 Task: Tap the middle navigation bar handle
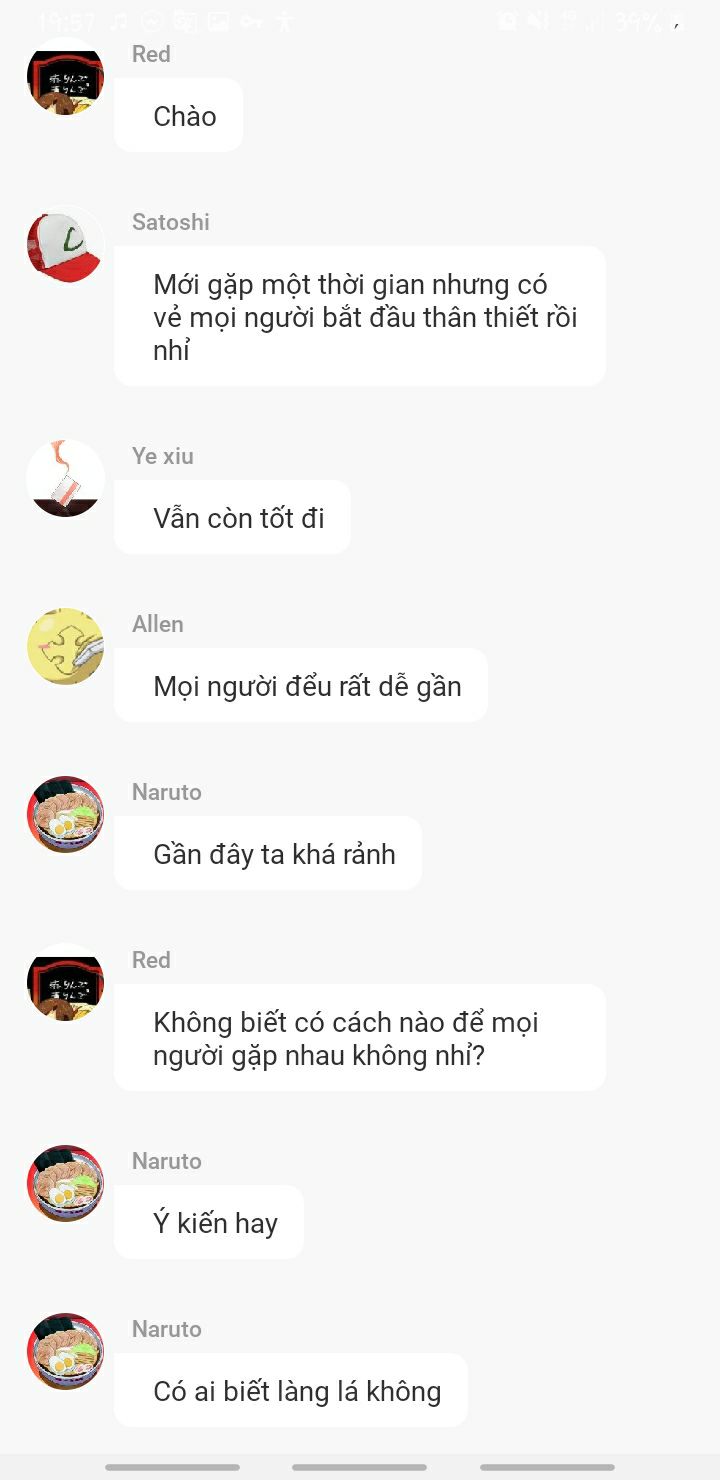click(x=360, y=1467)
